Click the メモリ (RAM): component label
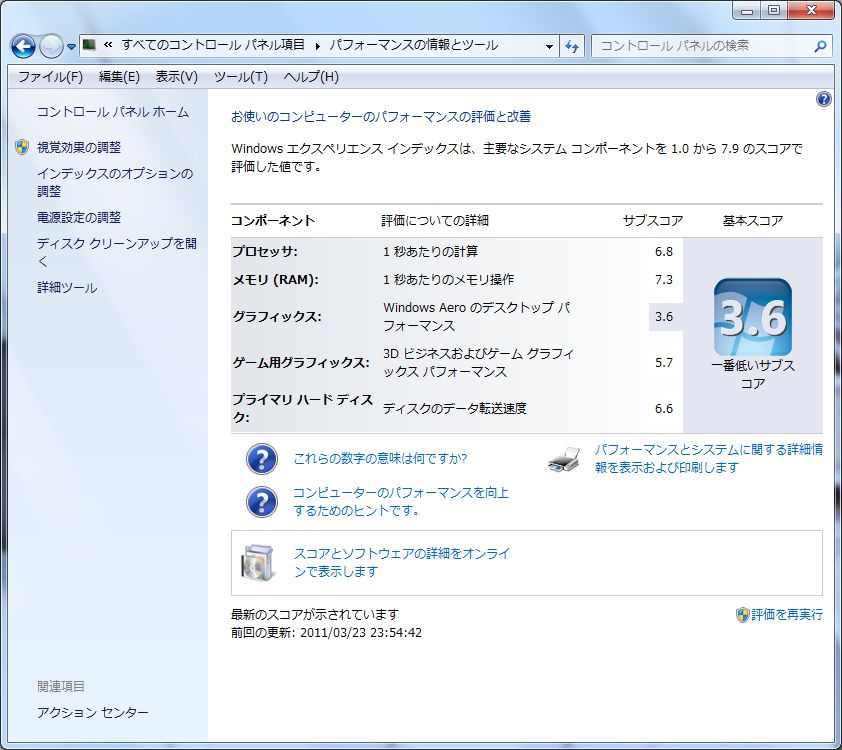 coord(275,279)
